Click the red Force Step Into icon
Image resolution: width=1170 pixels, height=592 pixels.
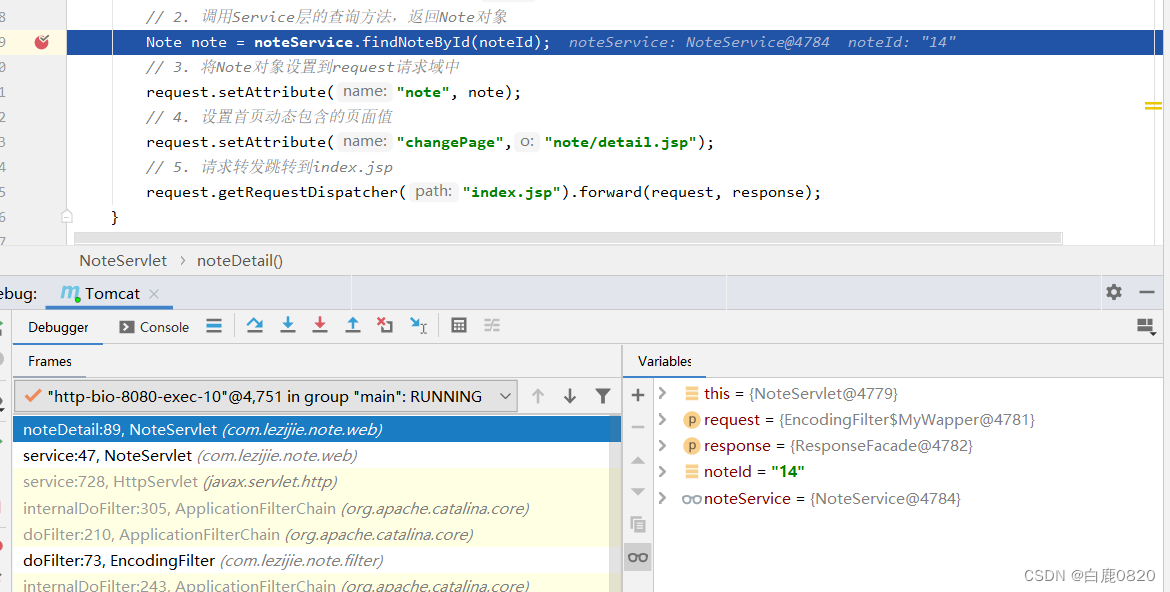pyautogui.click(x=319, y=325)
